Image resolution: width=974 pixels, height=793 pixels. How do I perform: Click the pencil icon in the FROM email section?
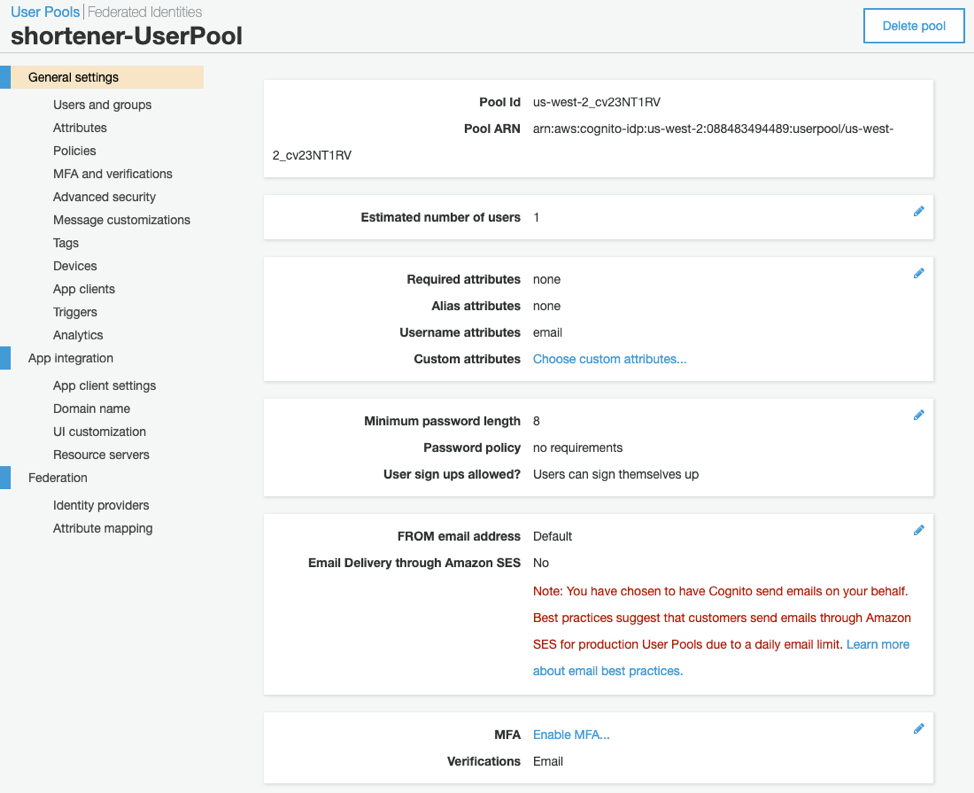pos(919,530)
